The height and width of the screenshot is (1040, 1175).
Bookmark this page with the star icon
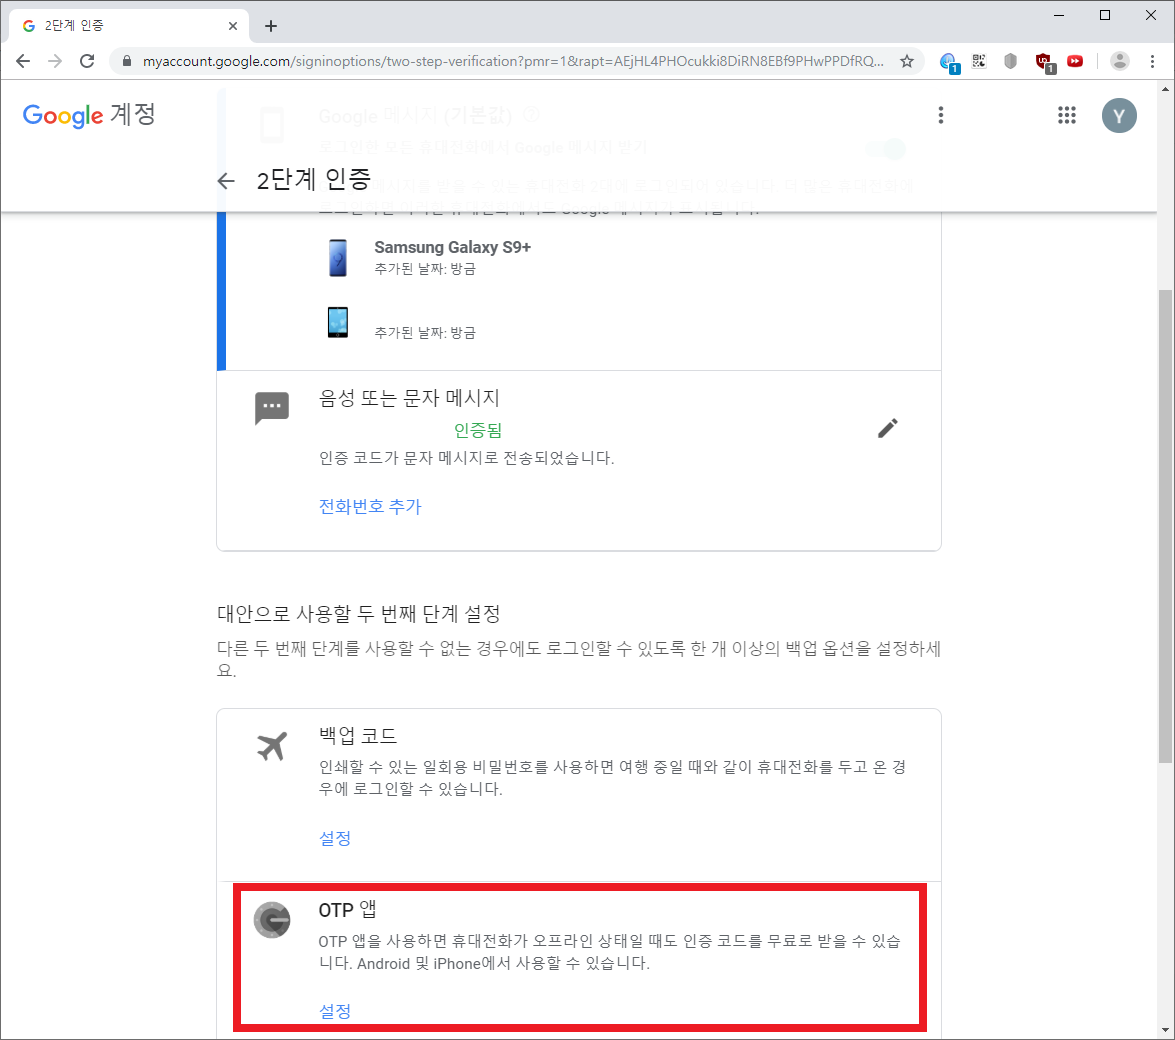point(907,61)
